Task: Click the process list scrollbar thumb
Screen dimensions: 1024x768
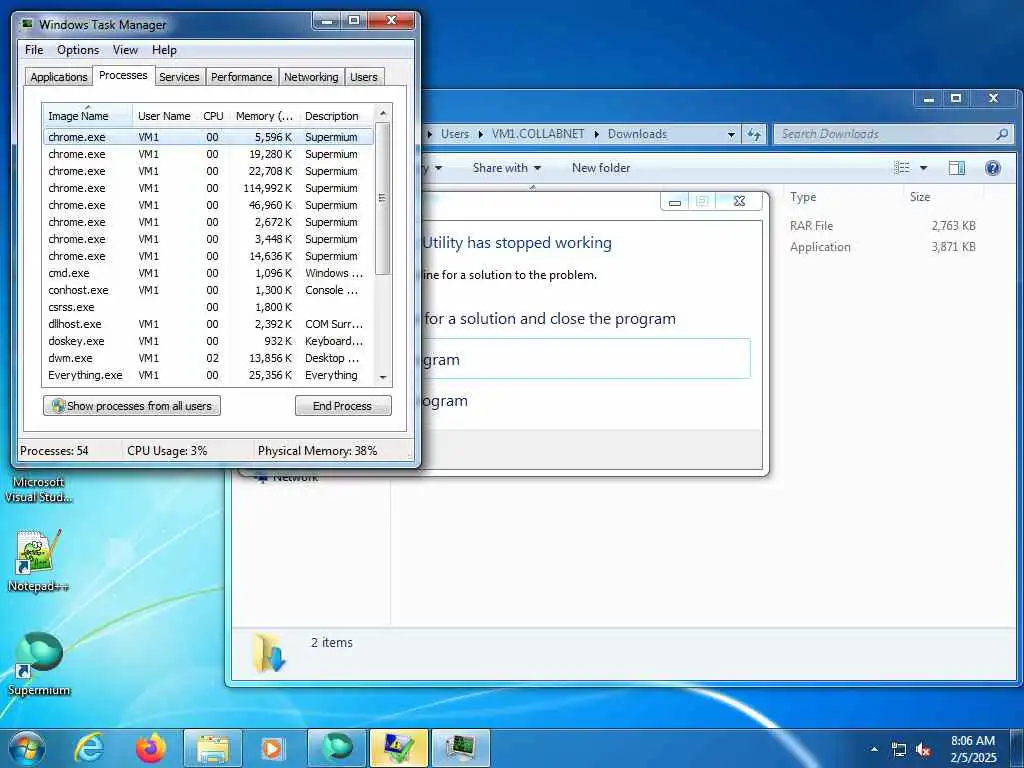Action: click(383, 199)
